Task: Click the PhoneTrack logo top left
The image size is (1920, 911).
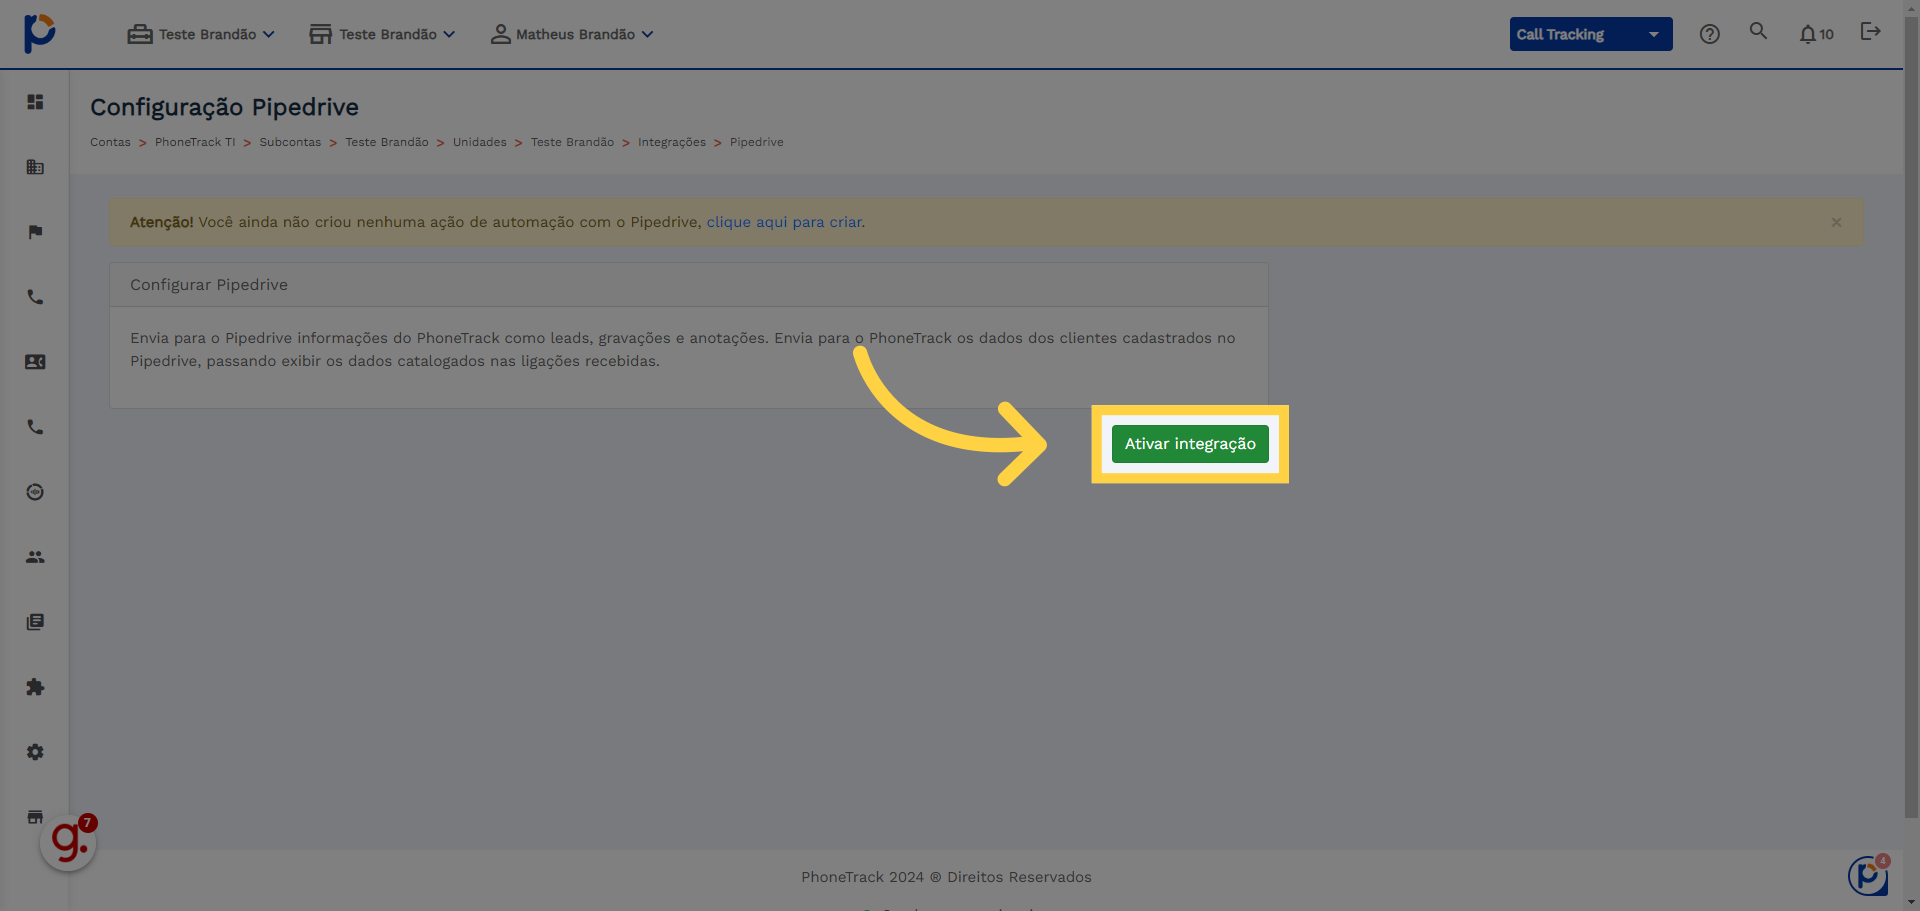Action: pos(40,33)
